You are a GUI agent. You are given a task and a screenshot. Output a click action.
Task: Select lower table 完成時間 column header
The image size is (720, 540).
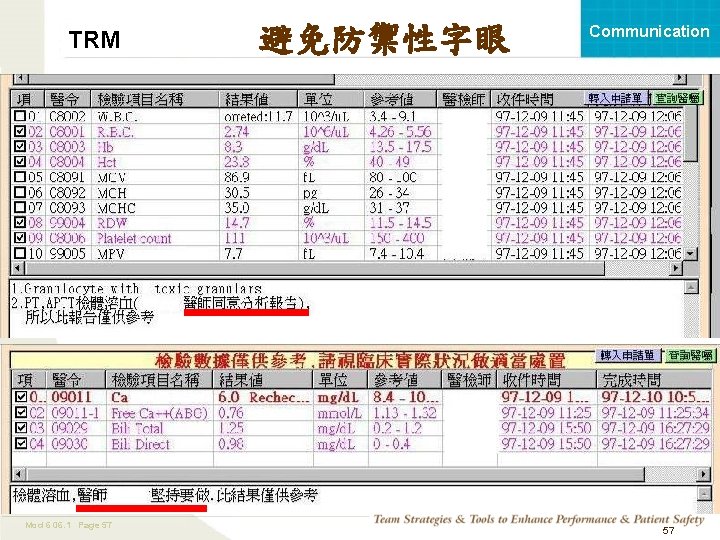pyautogui.click(x=654, y=380)
